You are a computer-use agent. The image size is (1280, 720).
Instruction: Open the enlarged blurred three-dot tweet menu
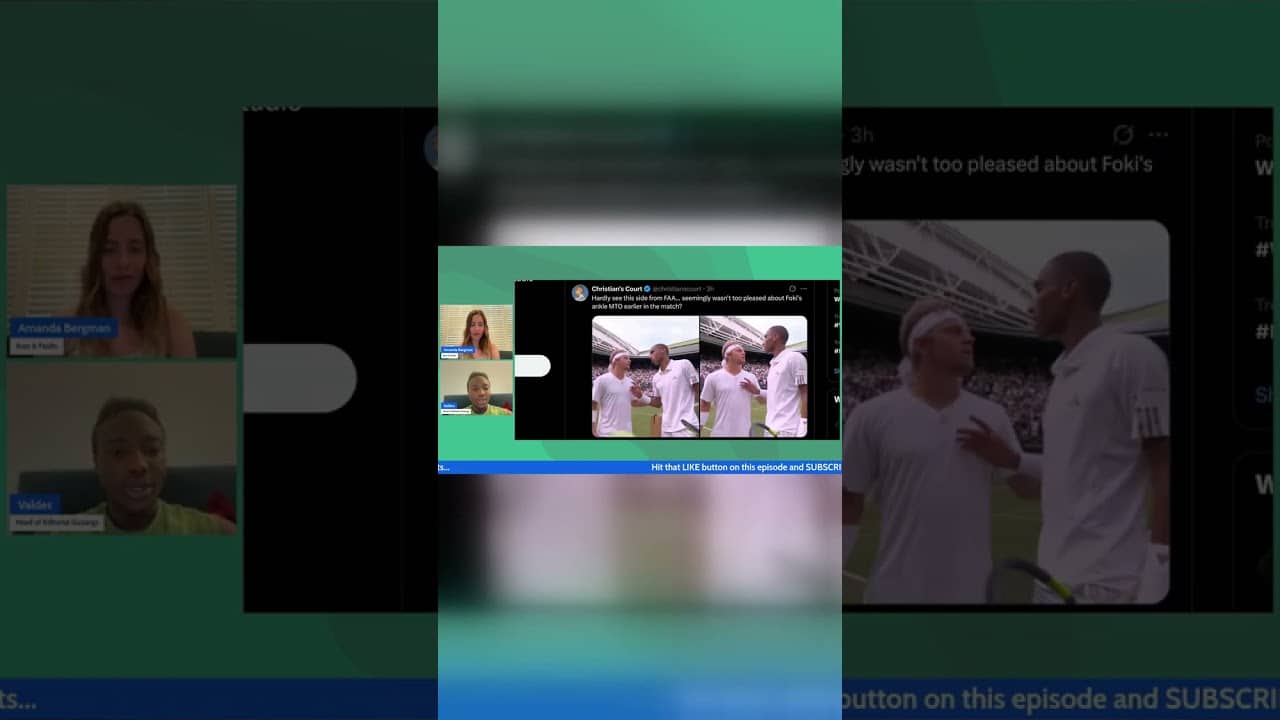[x=1158, y=135]
